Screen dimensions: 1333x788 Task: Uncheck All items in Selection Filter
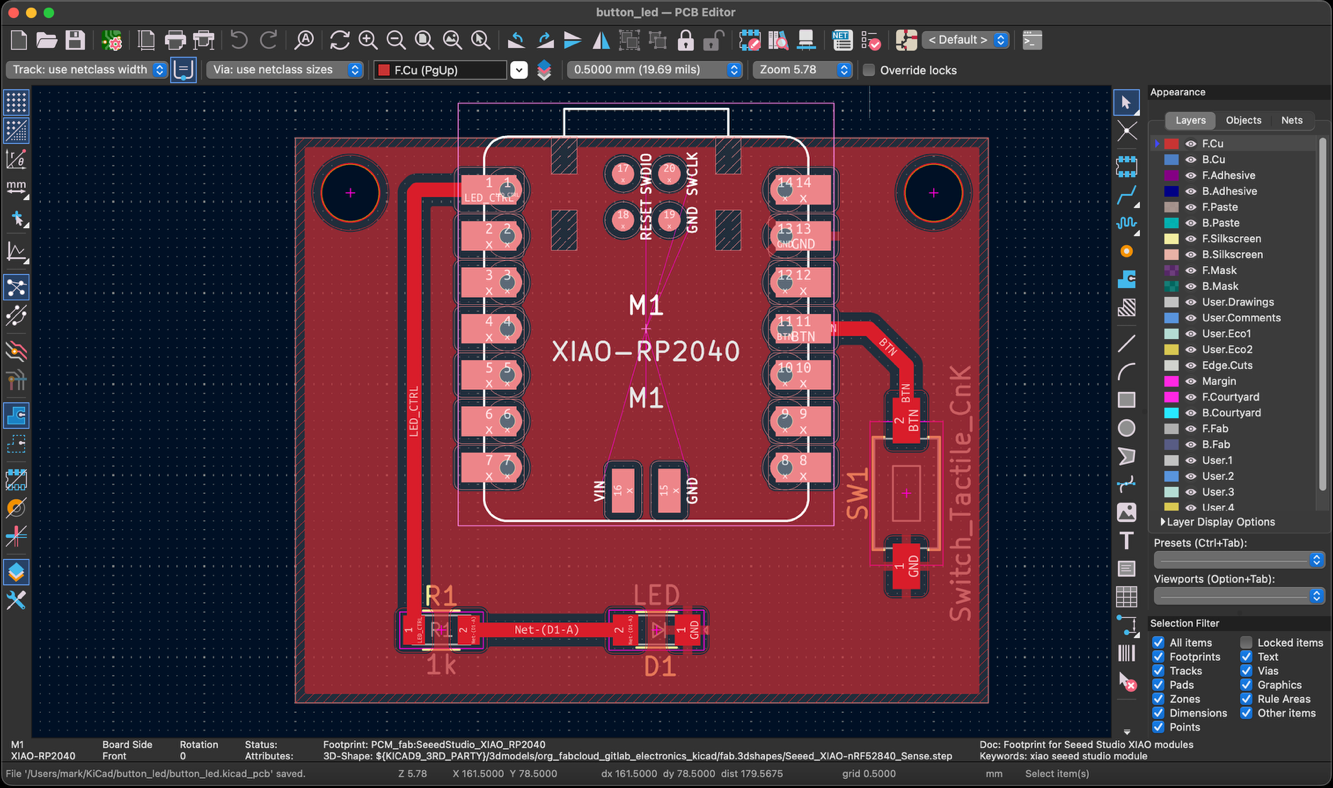coord(1158,643)
